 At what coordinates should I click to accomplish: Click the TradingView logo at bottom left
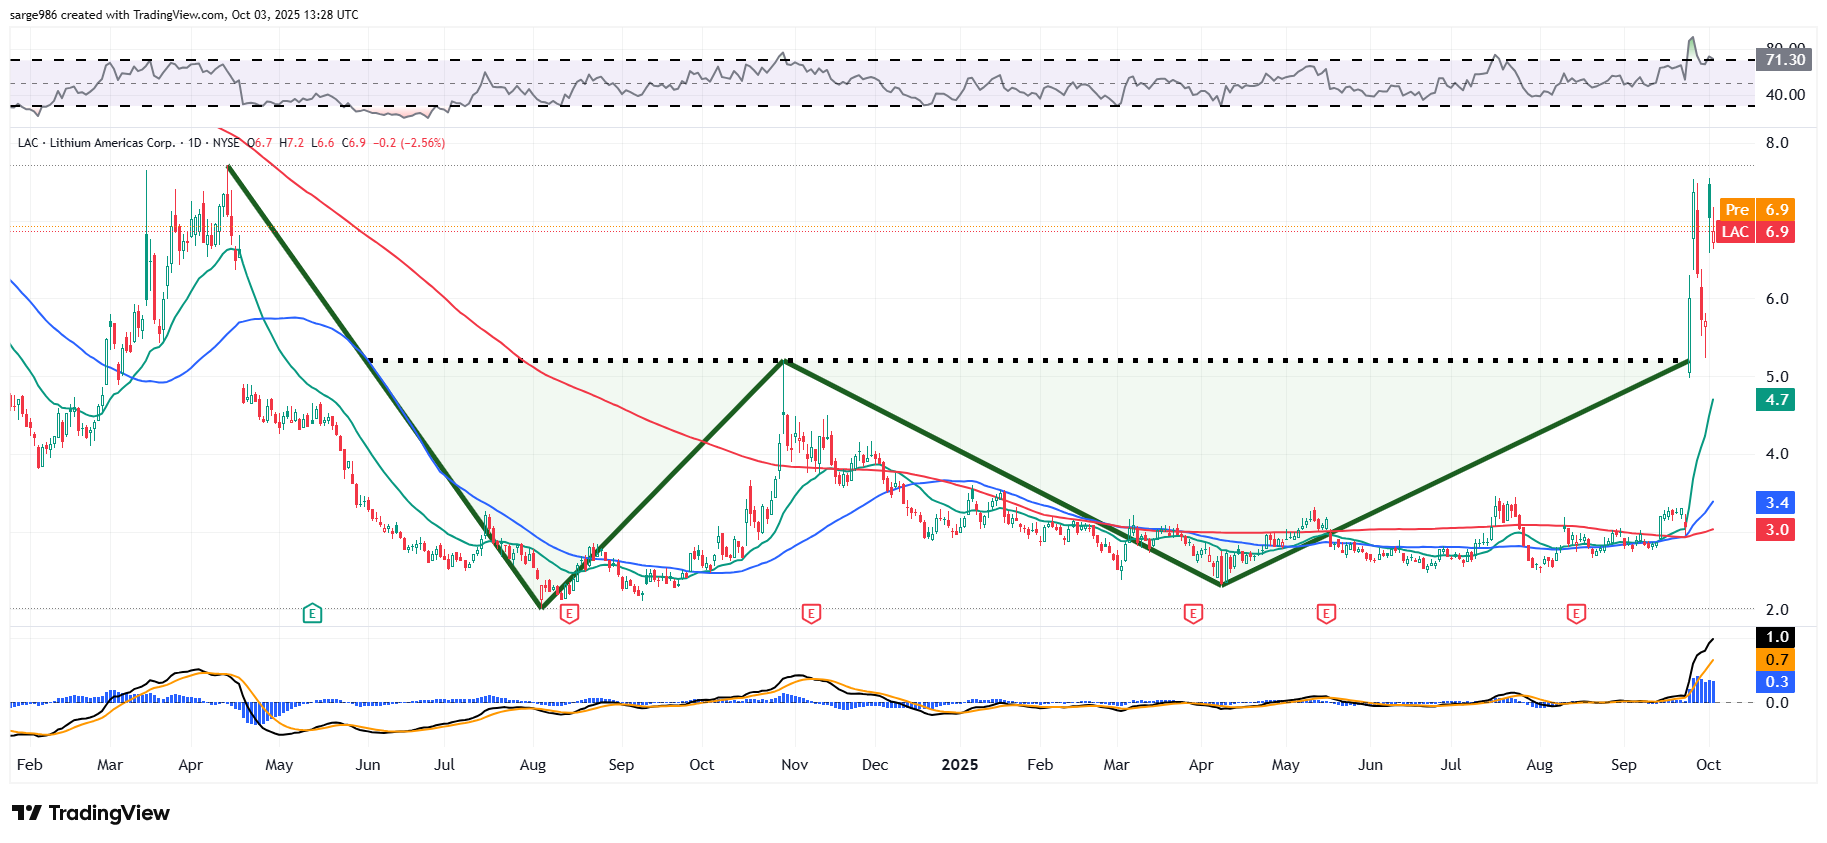91,813
